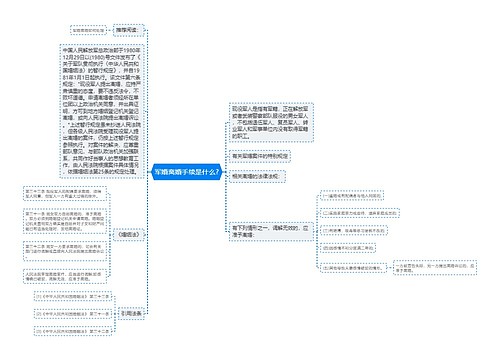Viewport: 500px width, 360px height.
Task: Select citation [3] 《中华人民共和国婚姻法》 第三十二条
Action: click(x=73, y=331)
